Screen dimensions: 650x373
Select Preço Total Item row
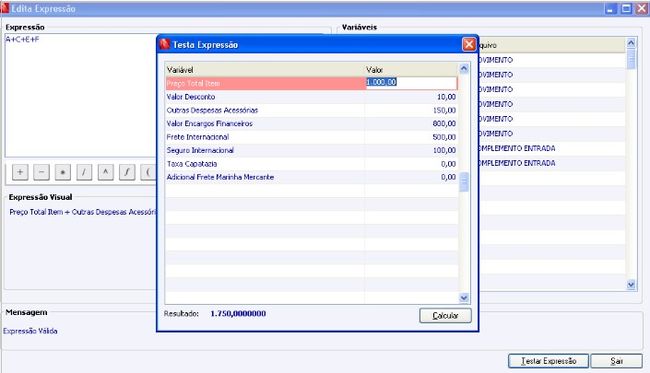(x=312, y=83)
